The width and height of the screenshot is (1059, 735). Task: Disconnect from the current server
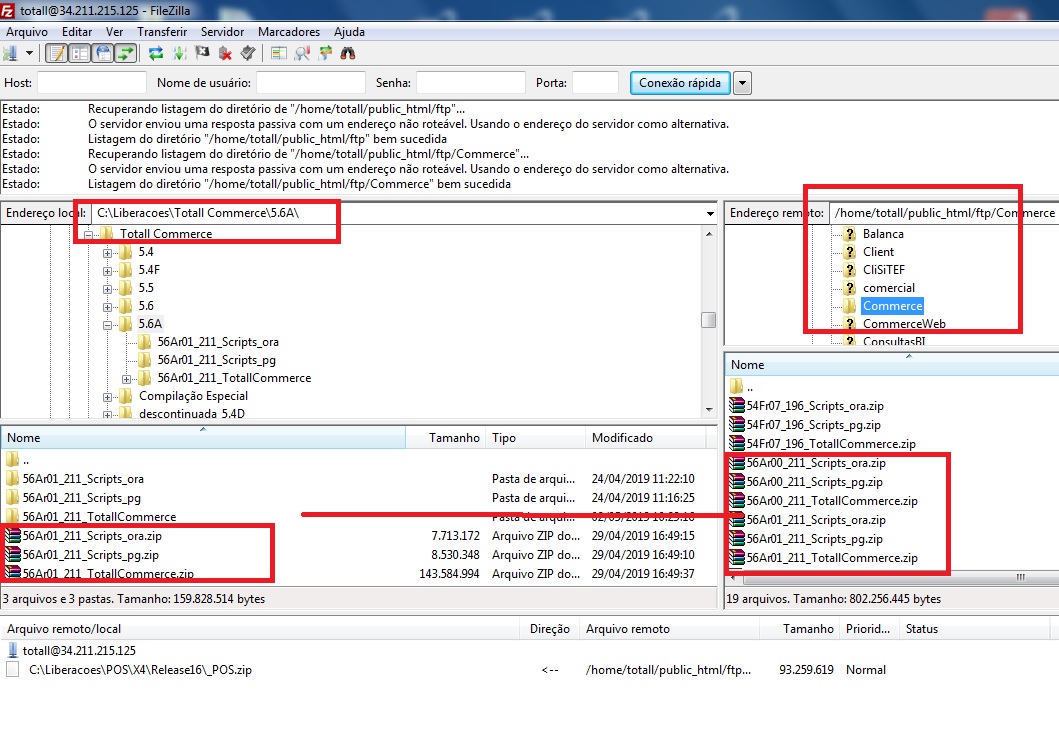click(x=225, y=53)
